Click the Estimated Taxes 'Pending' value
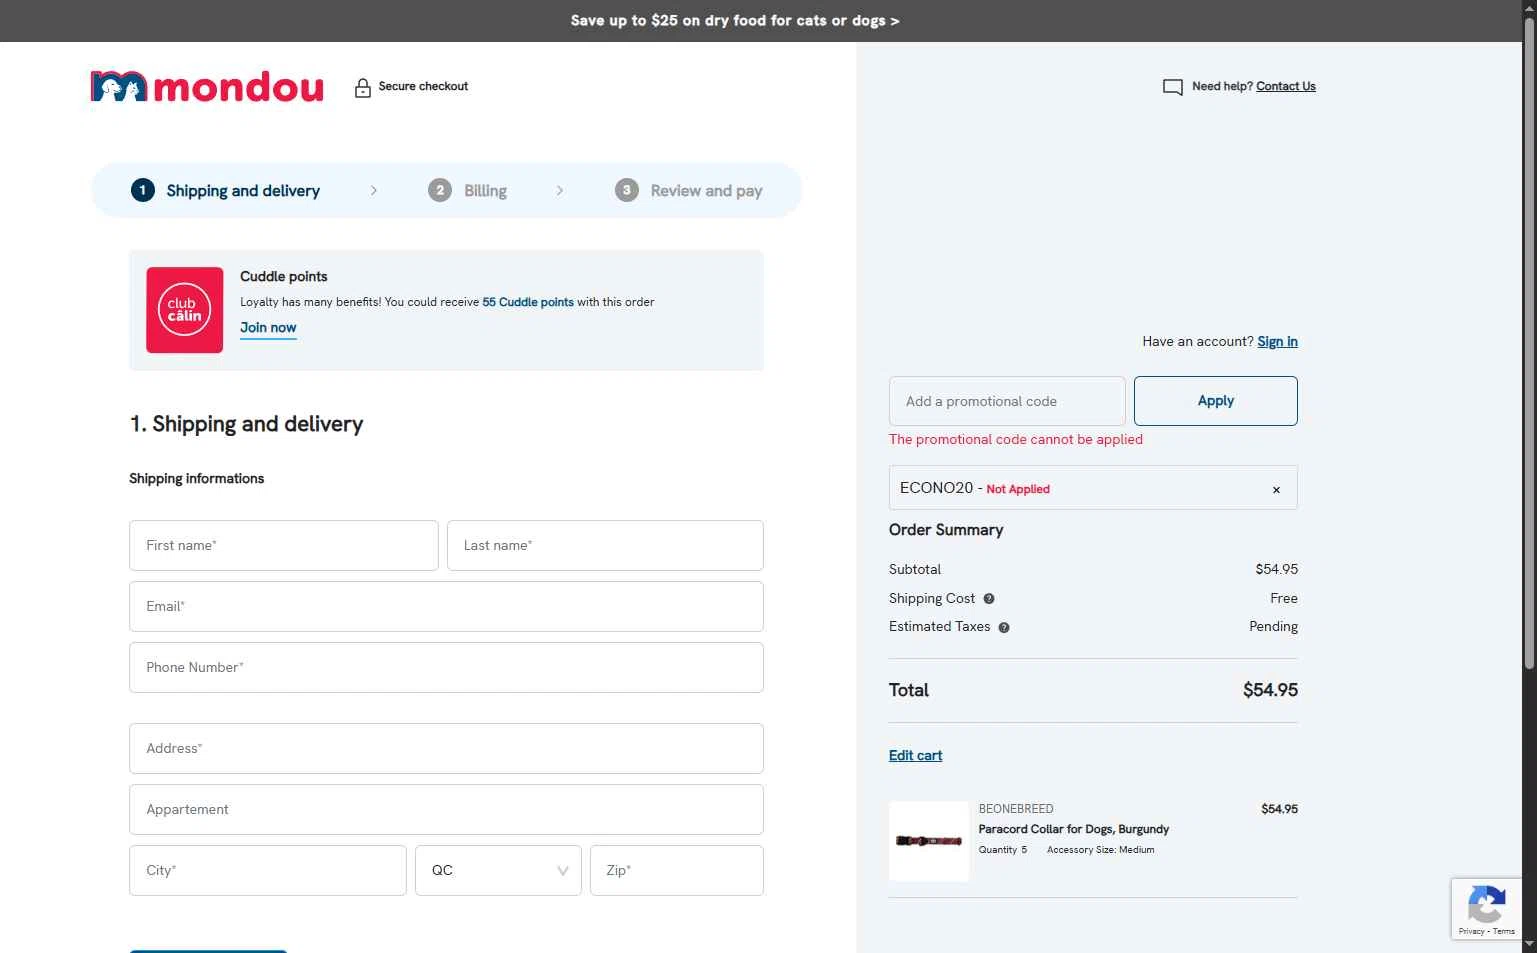The width and height of the screenshot is (1537, 953). tap(1273, 627)
